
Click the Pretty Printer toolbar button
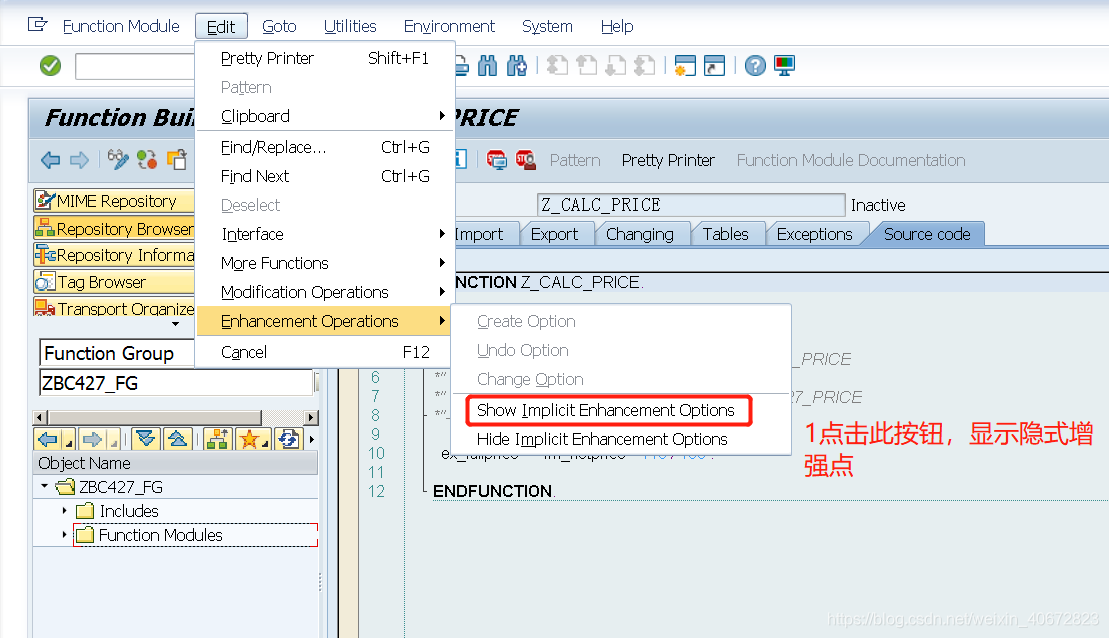coord(668,161)
